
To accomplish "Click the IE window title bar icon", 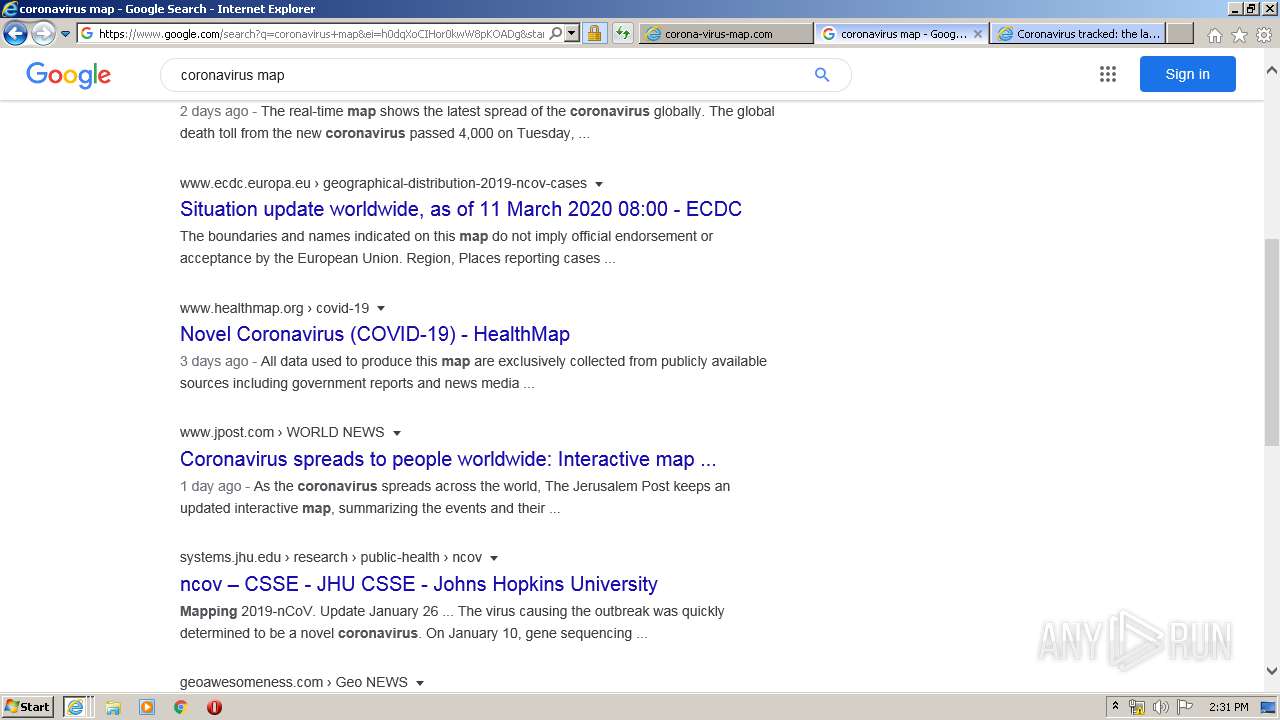I will coord(10,9).
